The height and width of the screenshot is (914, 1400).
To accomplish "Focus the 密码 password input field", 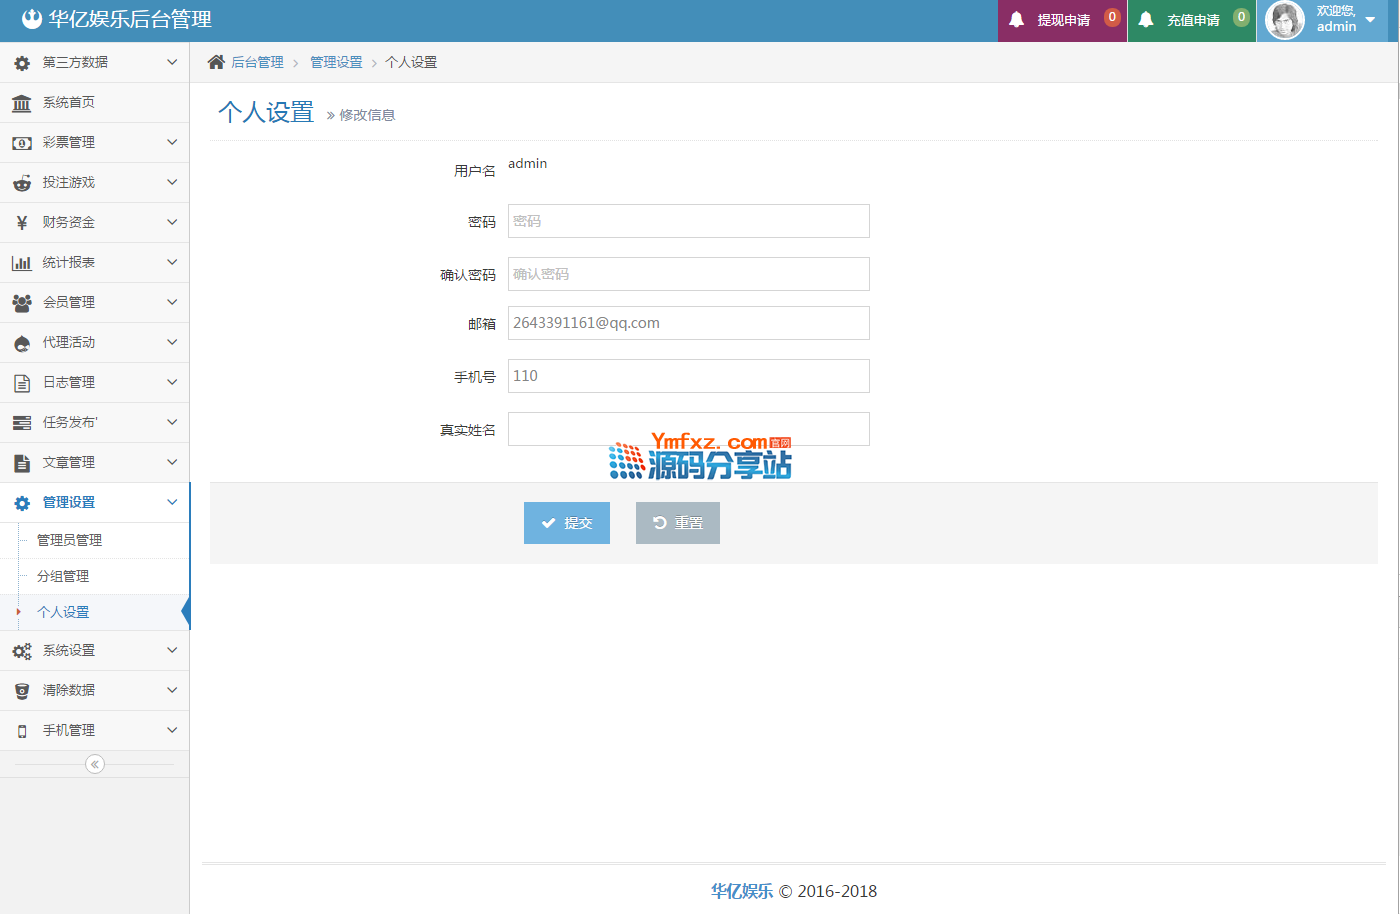I will (x=688, y=221).
